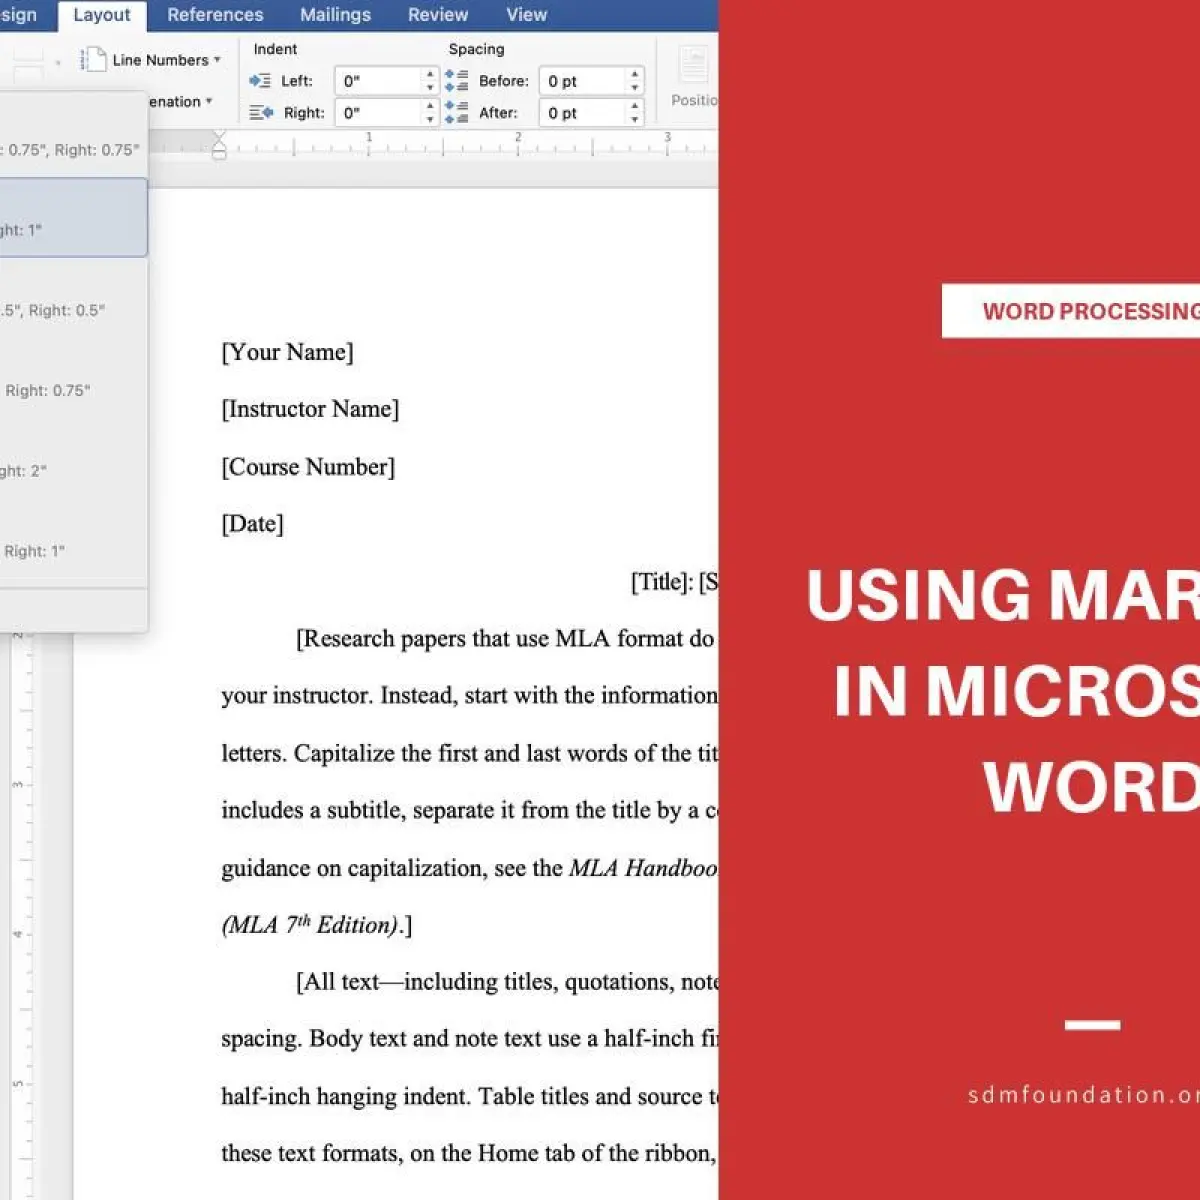The image size is (1200, 1200).
Task: Click the Line Numbers page icon
Action: tap(93, 60)
